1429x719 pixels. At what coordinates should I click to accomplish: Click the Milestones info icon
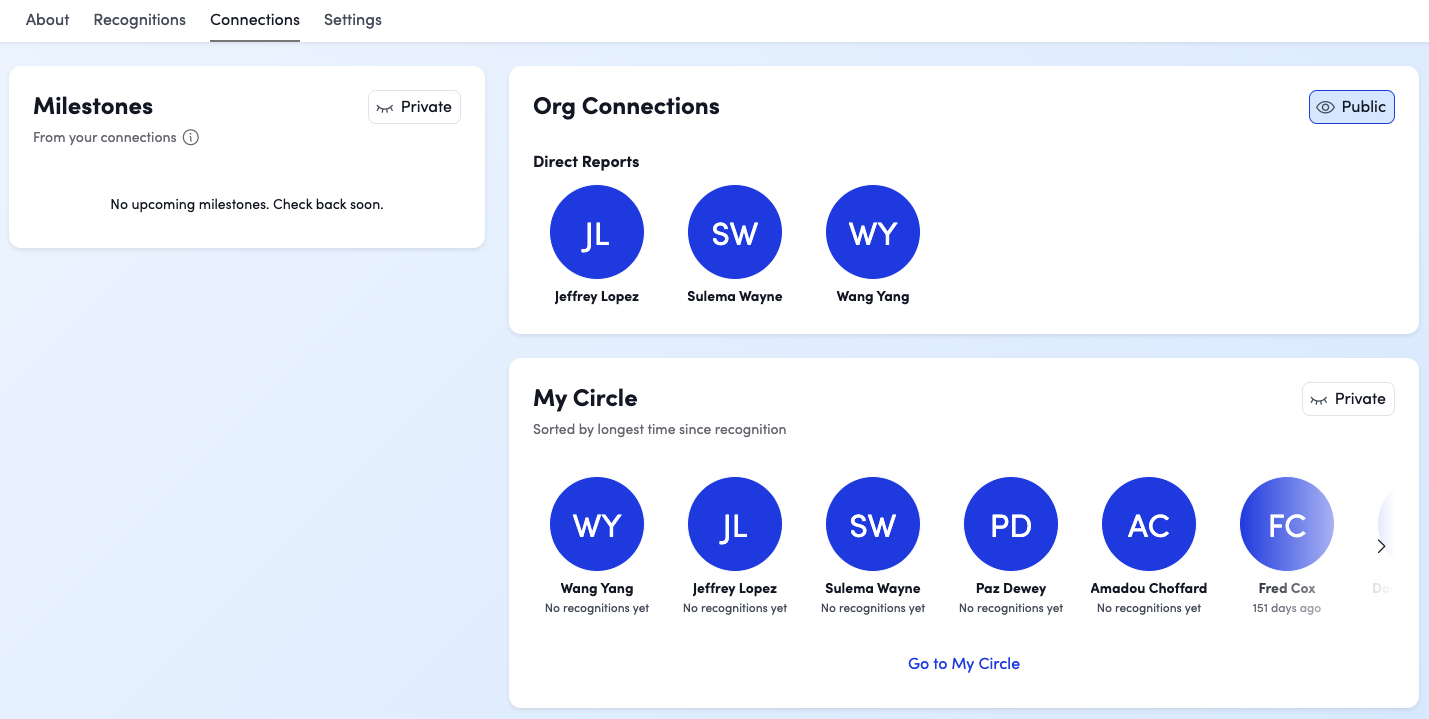pyautogui.click(x=191, y=138)
